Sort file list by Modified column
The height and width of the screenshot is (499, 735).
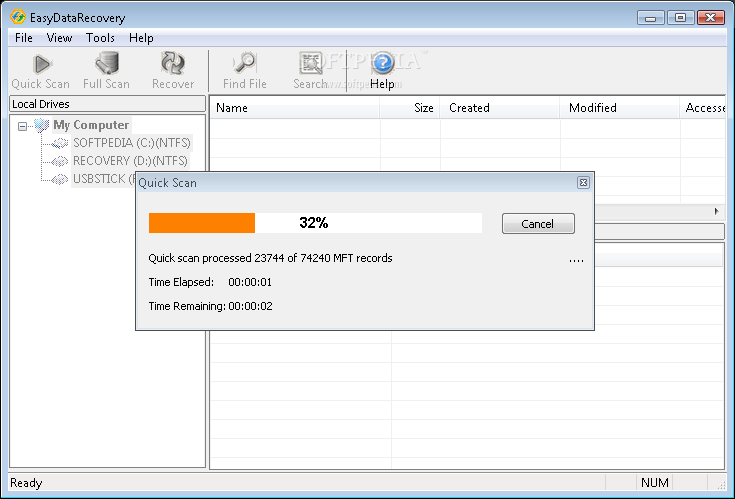point(620,108)
